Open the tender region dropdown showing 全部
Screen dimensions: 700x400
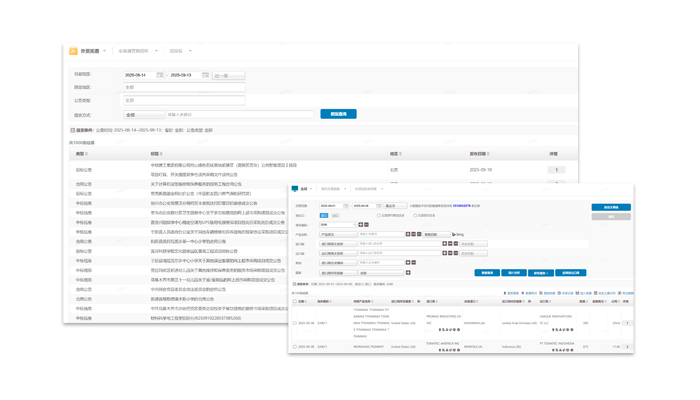[x=183, y=88]
